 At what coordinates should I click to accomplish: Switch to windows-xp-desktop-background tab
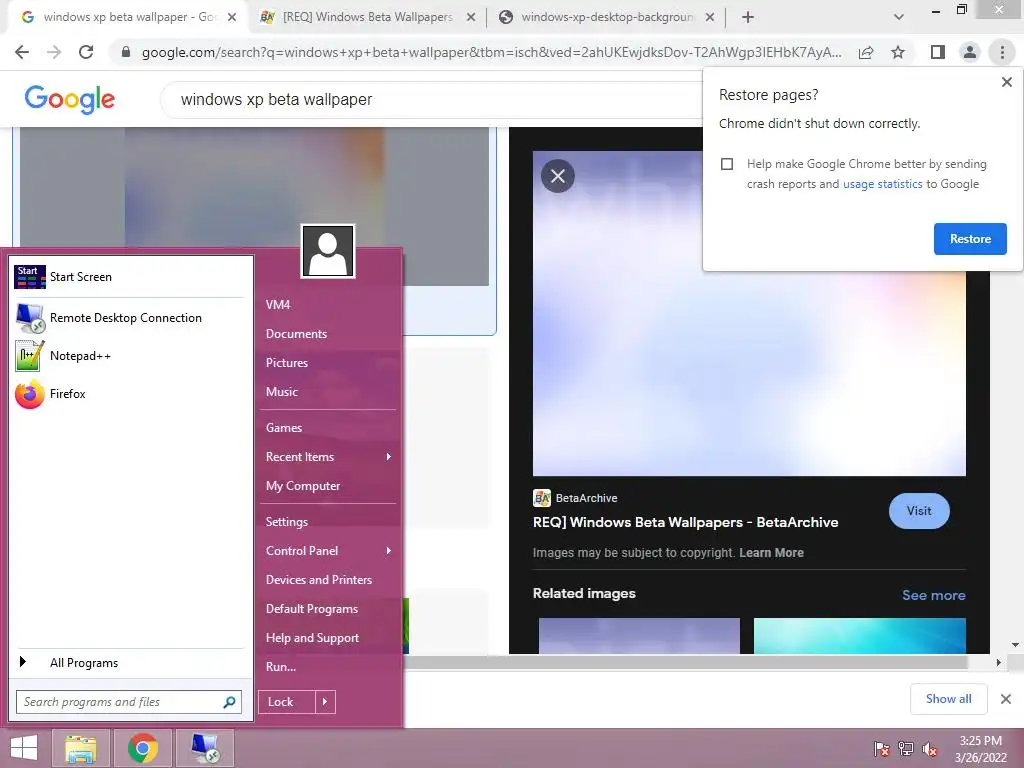point(606,17)
